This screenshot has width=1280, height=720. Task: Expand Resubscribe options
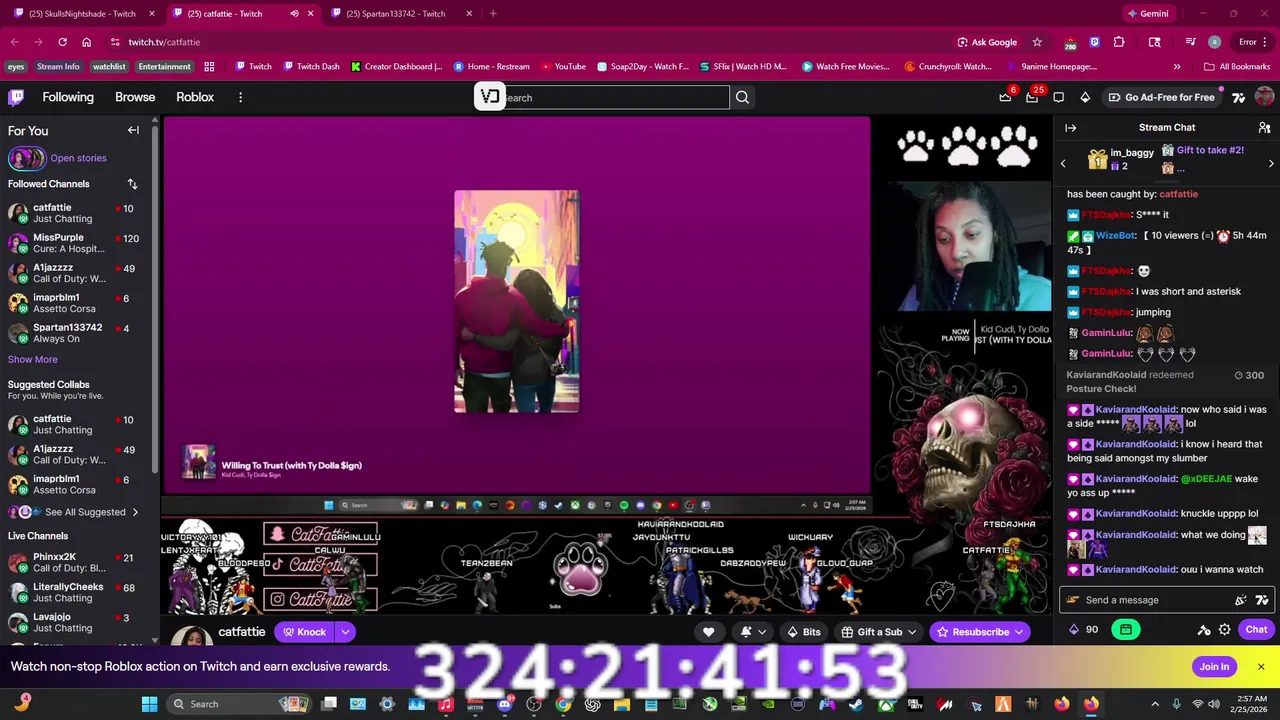tap(1019, 632)
